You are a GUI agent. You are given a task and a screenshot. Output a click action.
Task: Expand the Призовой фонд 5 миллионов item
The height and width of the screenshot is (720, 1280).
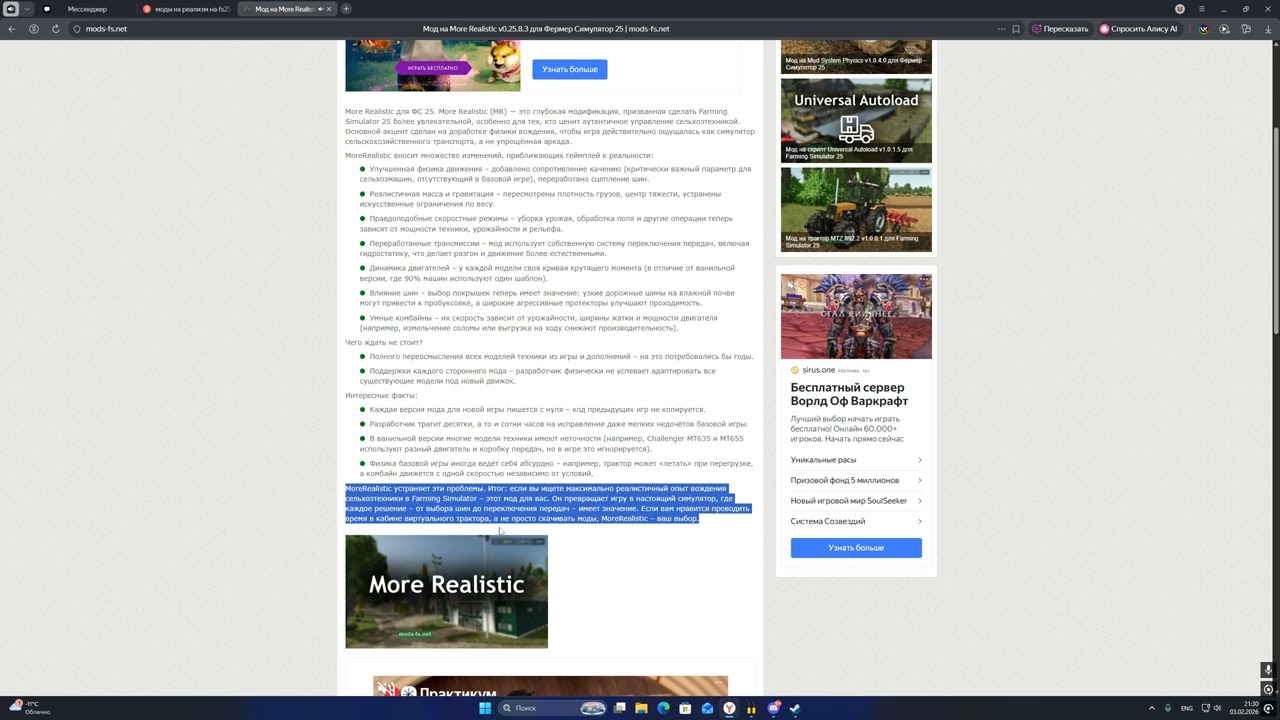856,480
